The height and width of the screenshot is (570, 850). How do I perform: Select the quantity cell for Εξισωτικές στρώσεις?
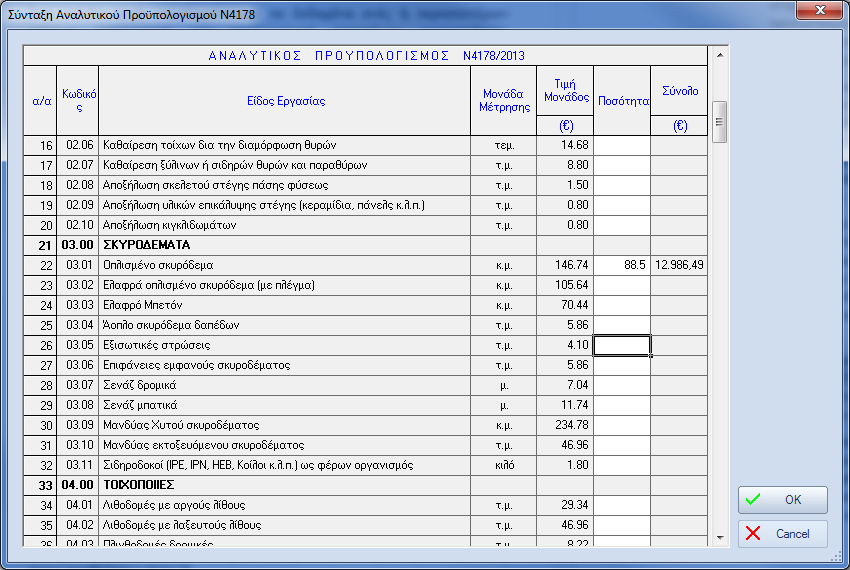[622, 345]
